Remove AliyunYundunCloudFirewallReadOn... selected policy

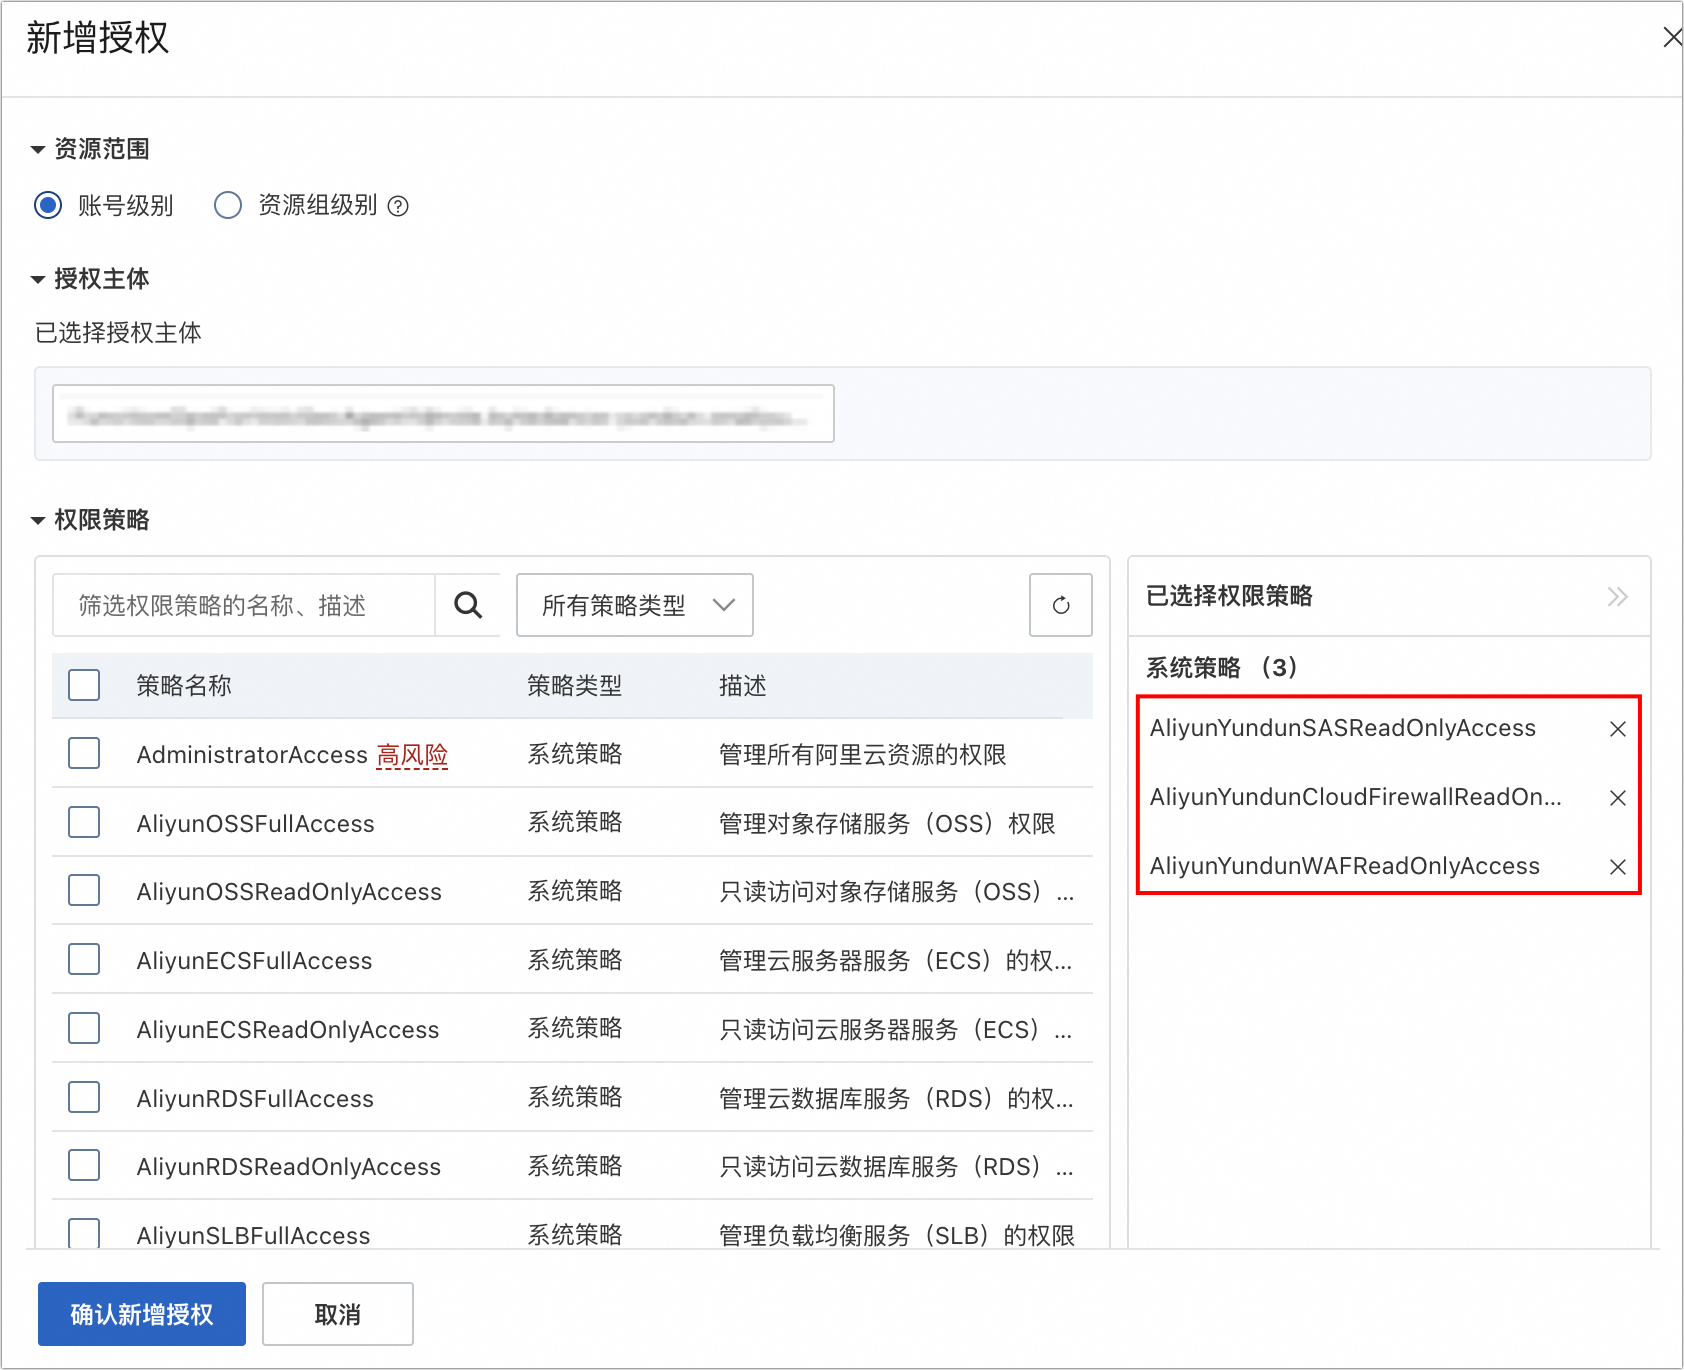tap(1618, 798)
